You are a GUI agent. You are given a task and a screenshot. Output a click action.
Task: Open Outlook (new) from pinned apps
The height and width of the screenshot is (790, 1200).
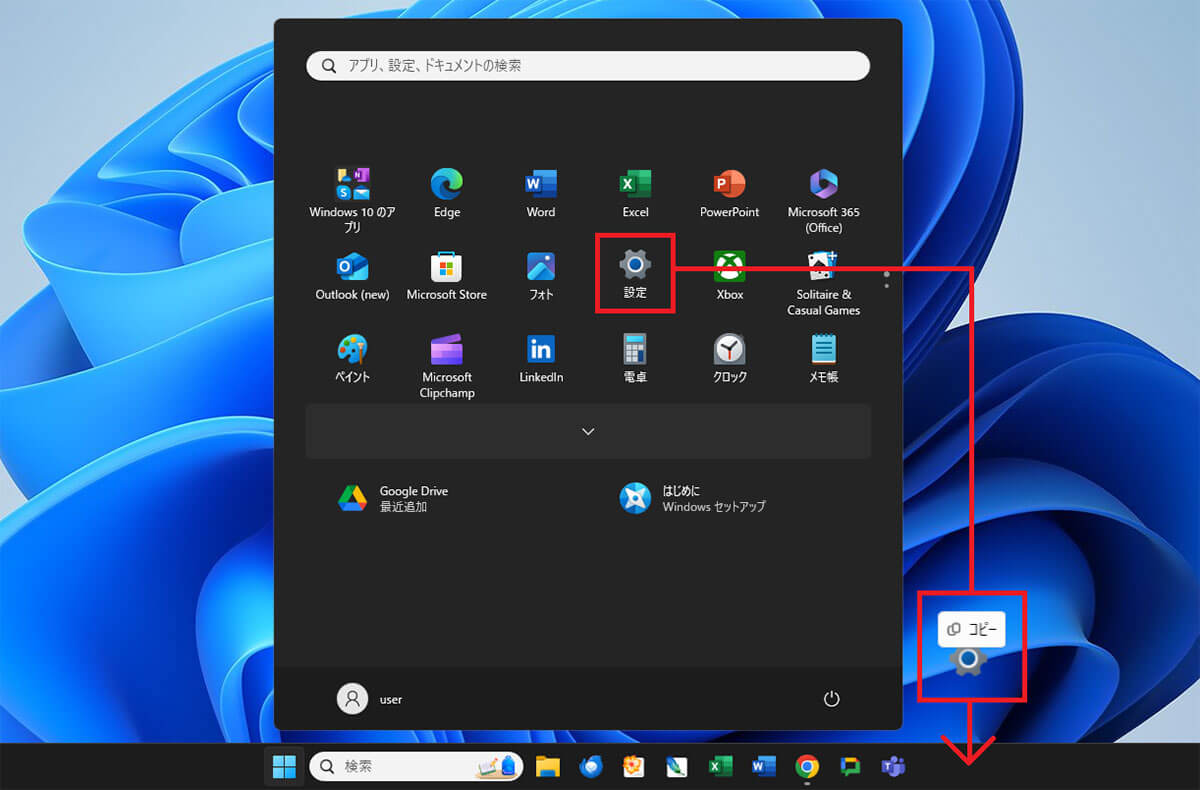pyautogui.click(x=352, y=275)
